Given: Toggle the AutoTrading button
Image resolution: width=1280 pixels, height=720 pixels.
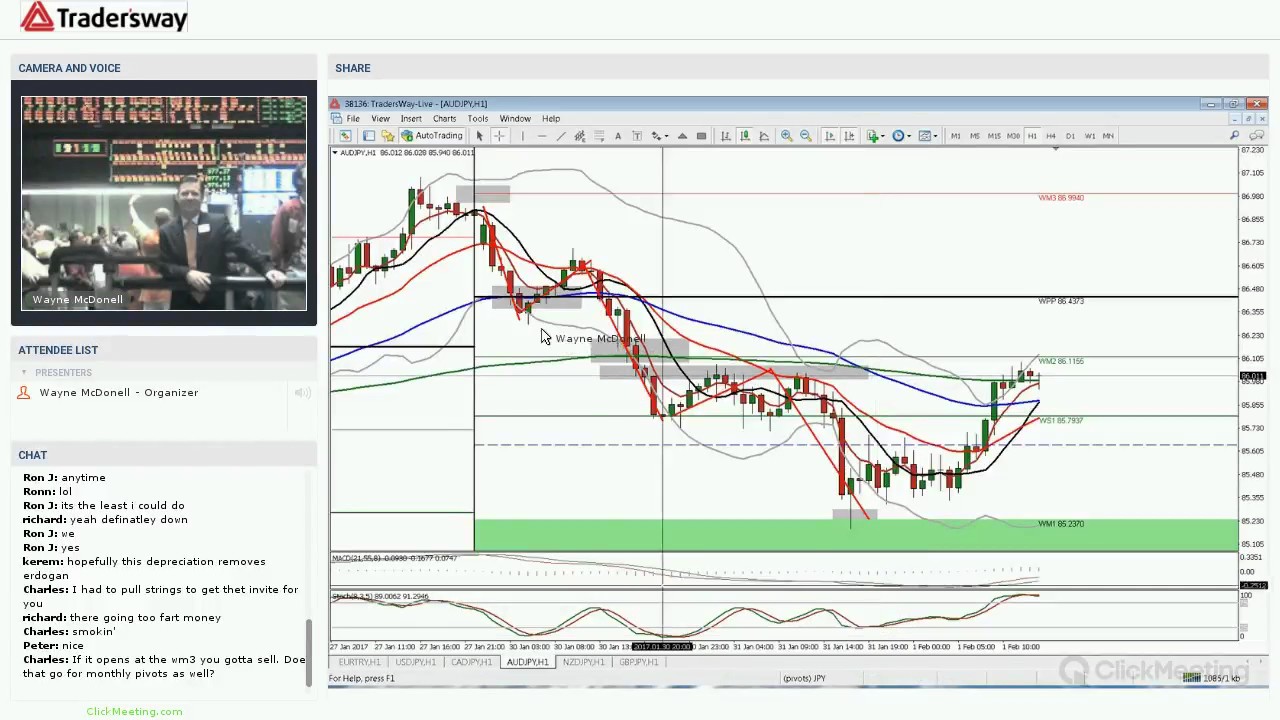Looking at the screenshot, I should pos(433,136).
